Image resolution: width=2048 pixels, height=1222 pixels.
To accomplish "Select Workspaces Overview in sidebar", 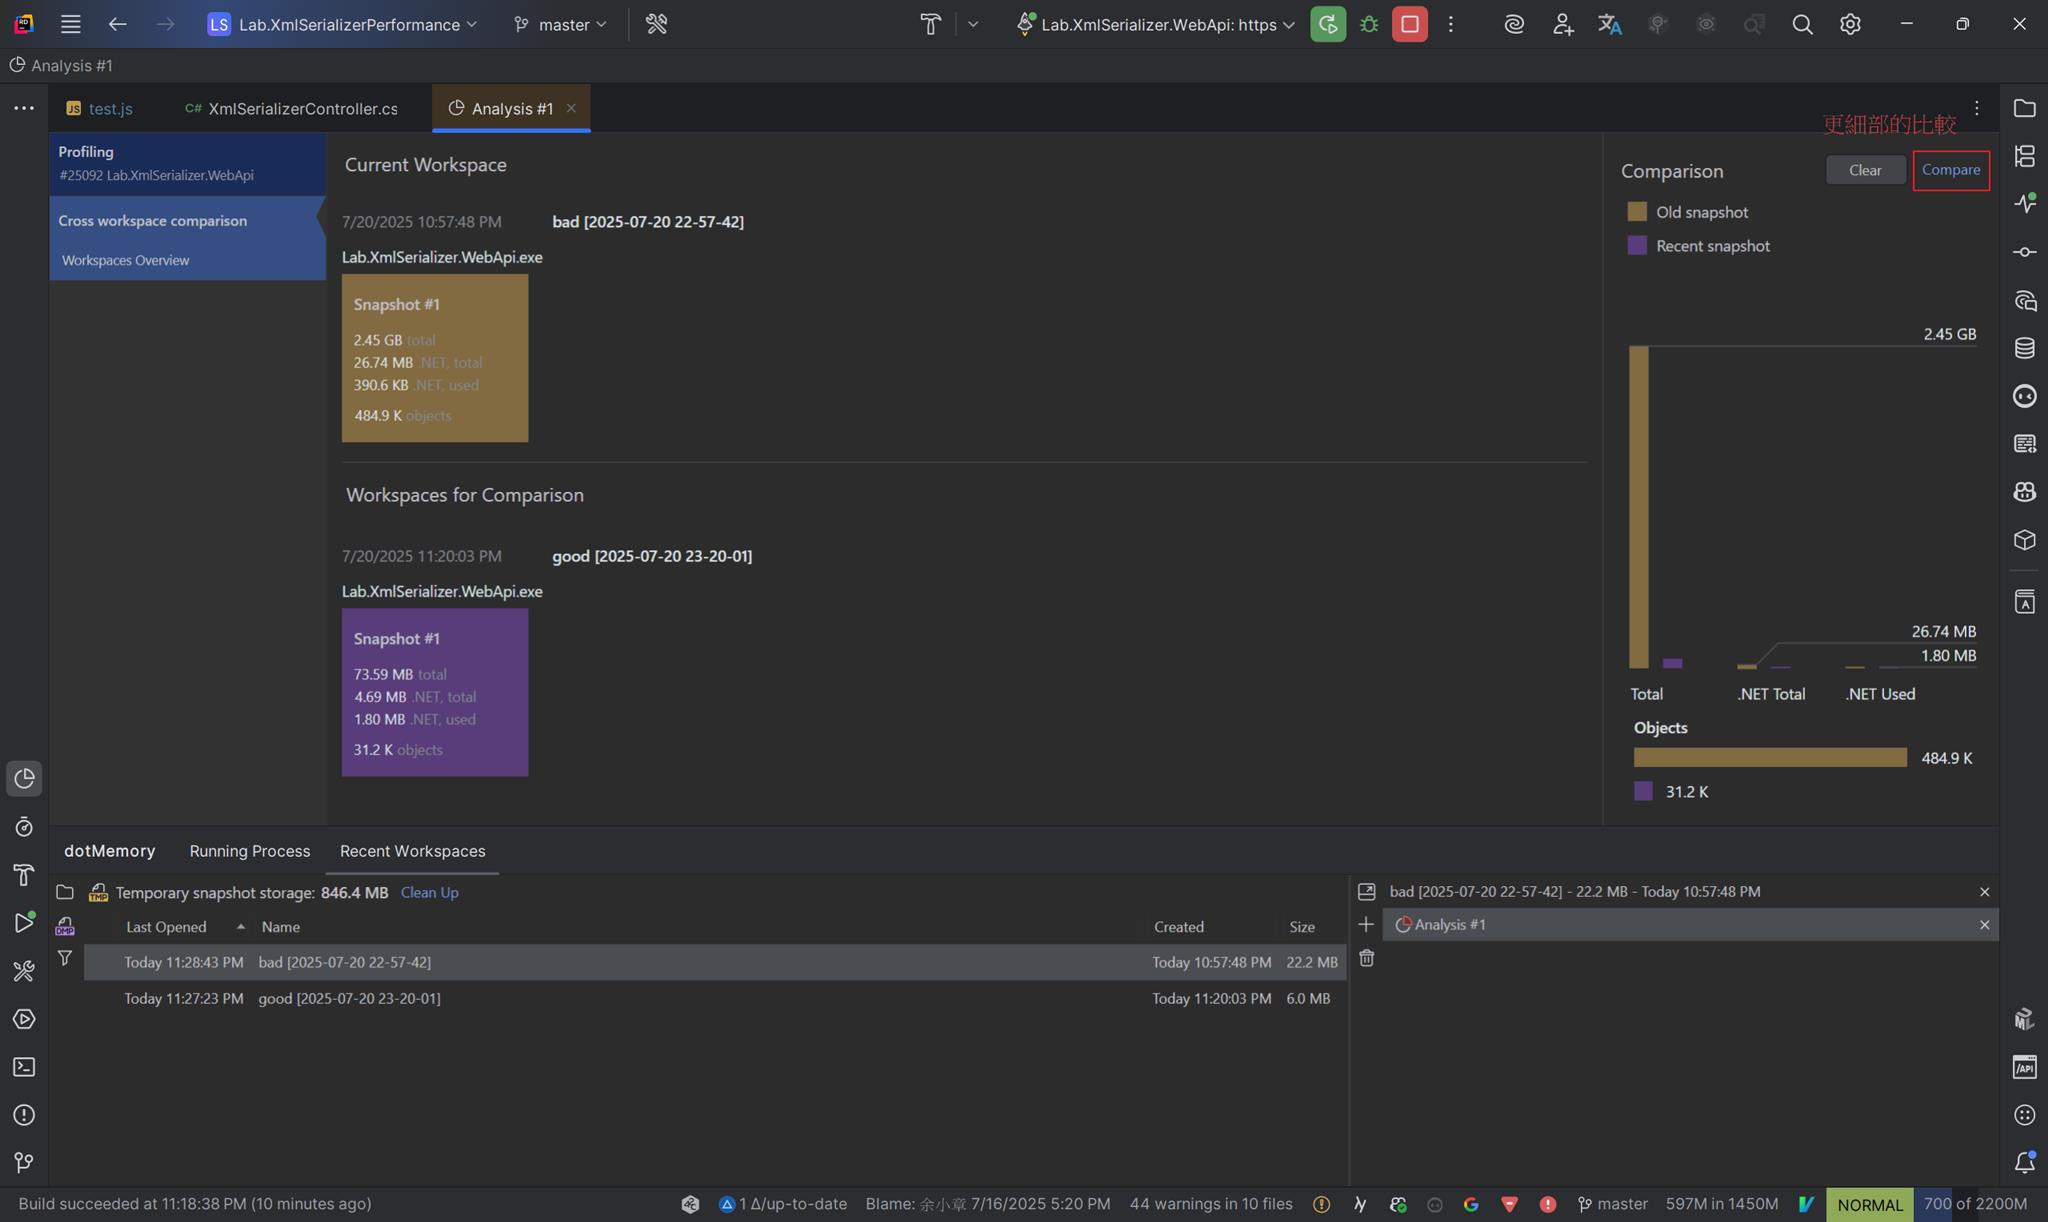I will pos(125,260).
